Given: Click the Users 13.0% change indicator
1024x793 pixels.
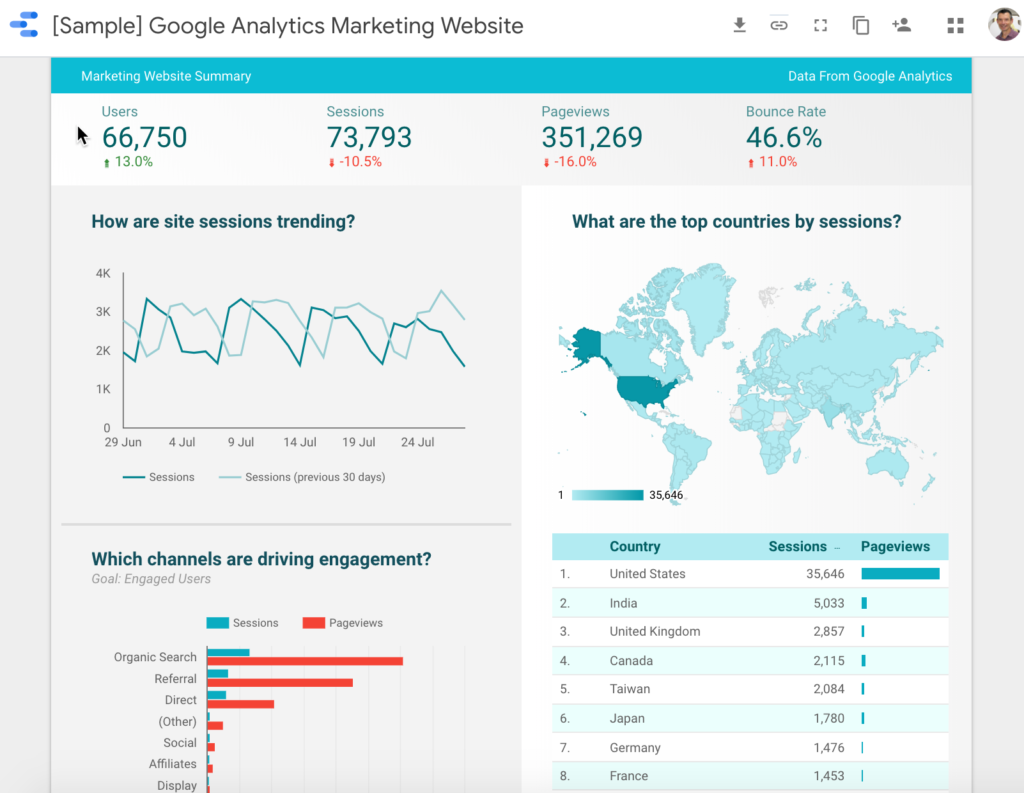Looking at the screenshot, I should [128, 162].
